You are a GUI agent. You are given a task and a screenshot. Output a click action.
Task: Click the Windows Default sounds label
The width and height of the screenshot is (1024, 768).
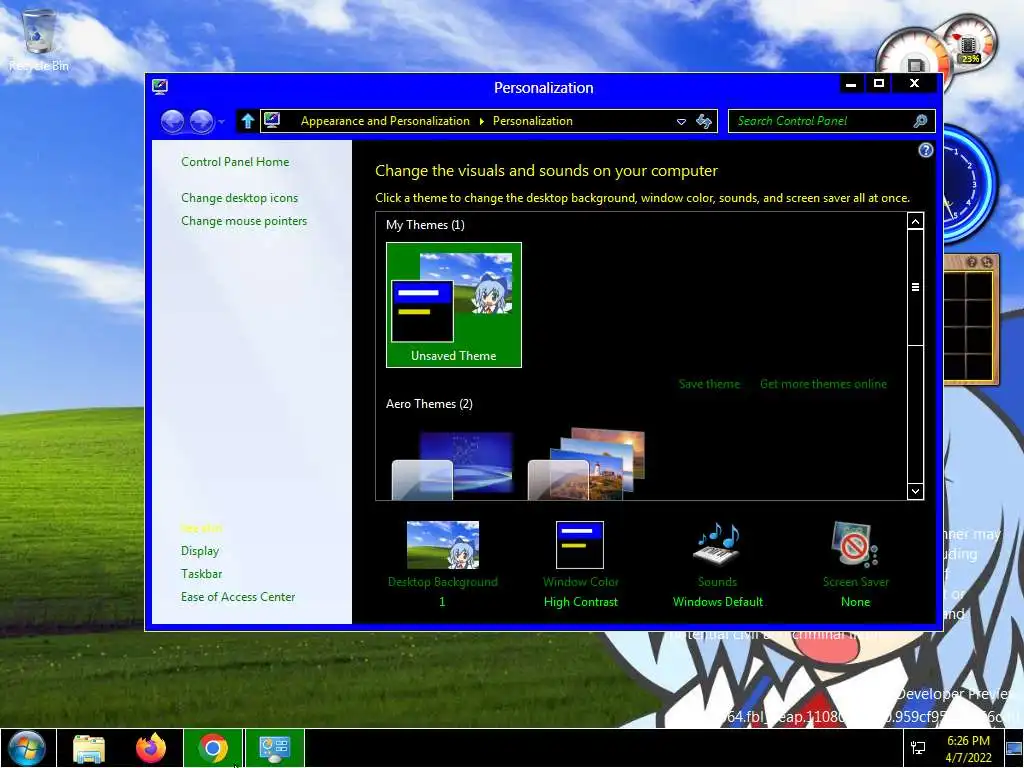[x=718, y=602]
